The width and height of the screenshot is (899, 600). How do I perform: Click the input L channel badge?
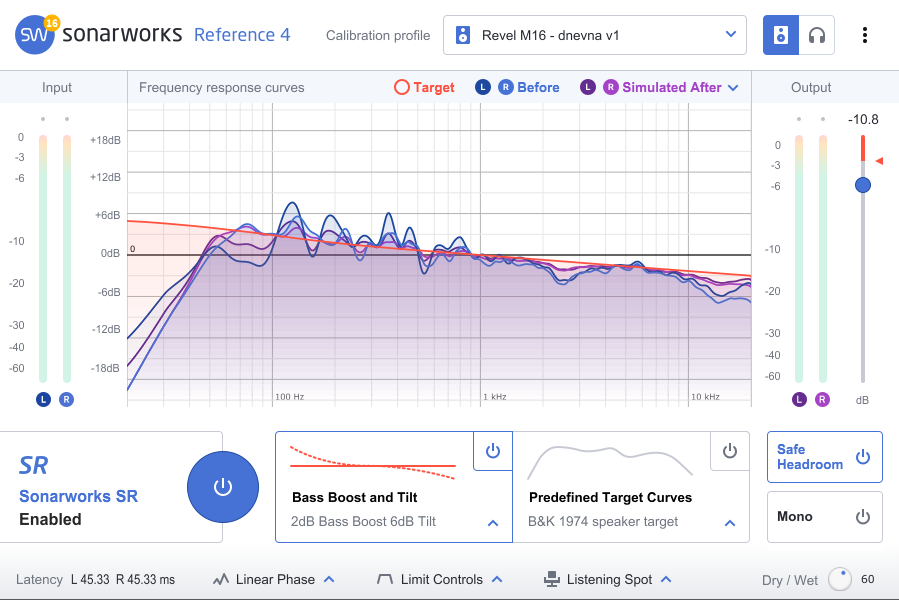(44, 399)
